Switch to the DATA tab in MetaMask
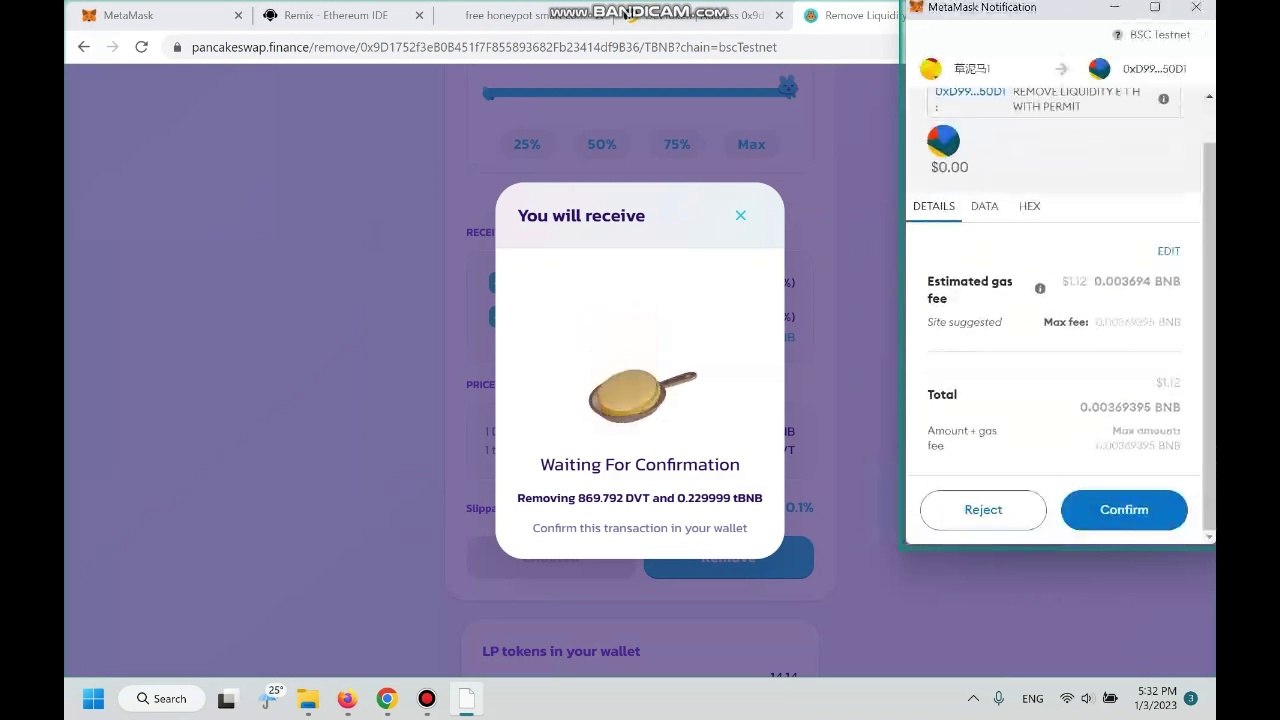Viewport: 1280px width, 720px height. tap(984, 206)
